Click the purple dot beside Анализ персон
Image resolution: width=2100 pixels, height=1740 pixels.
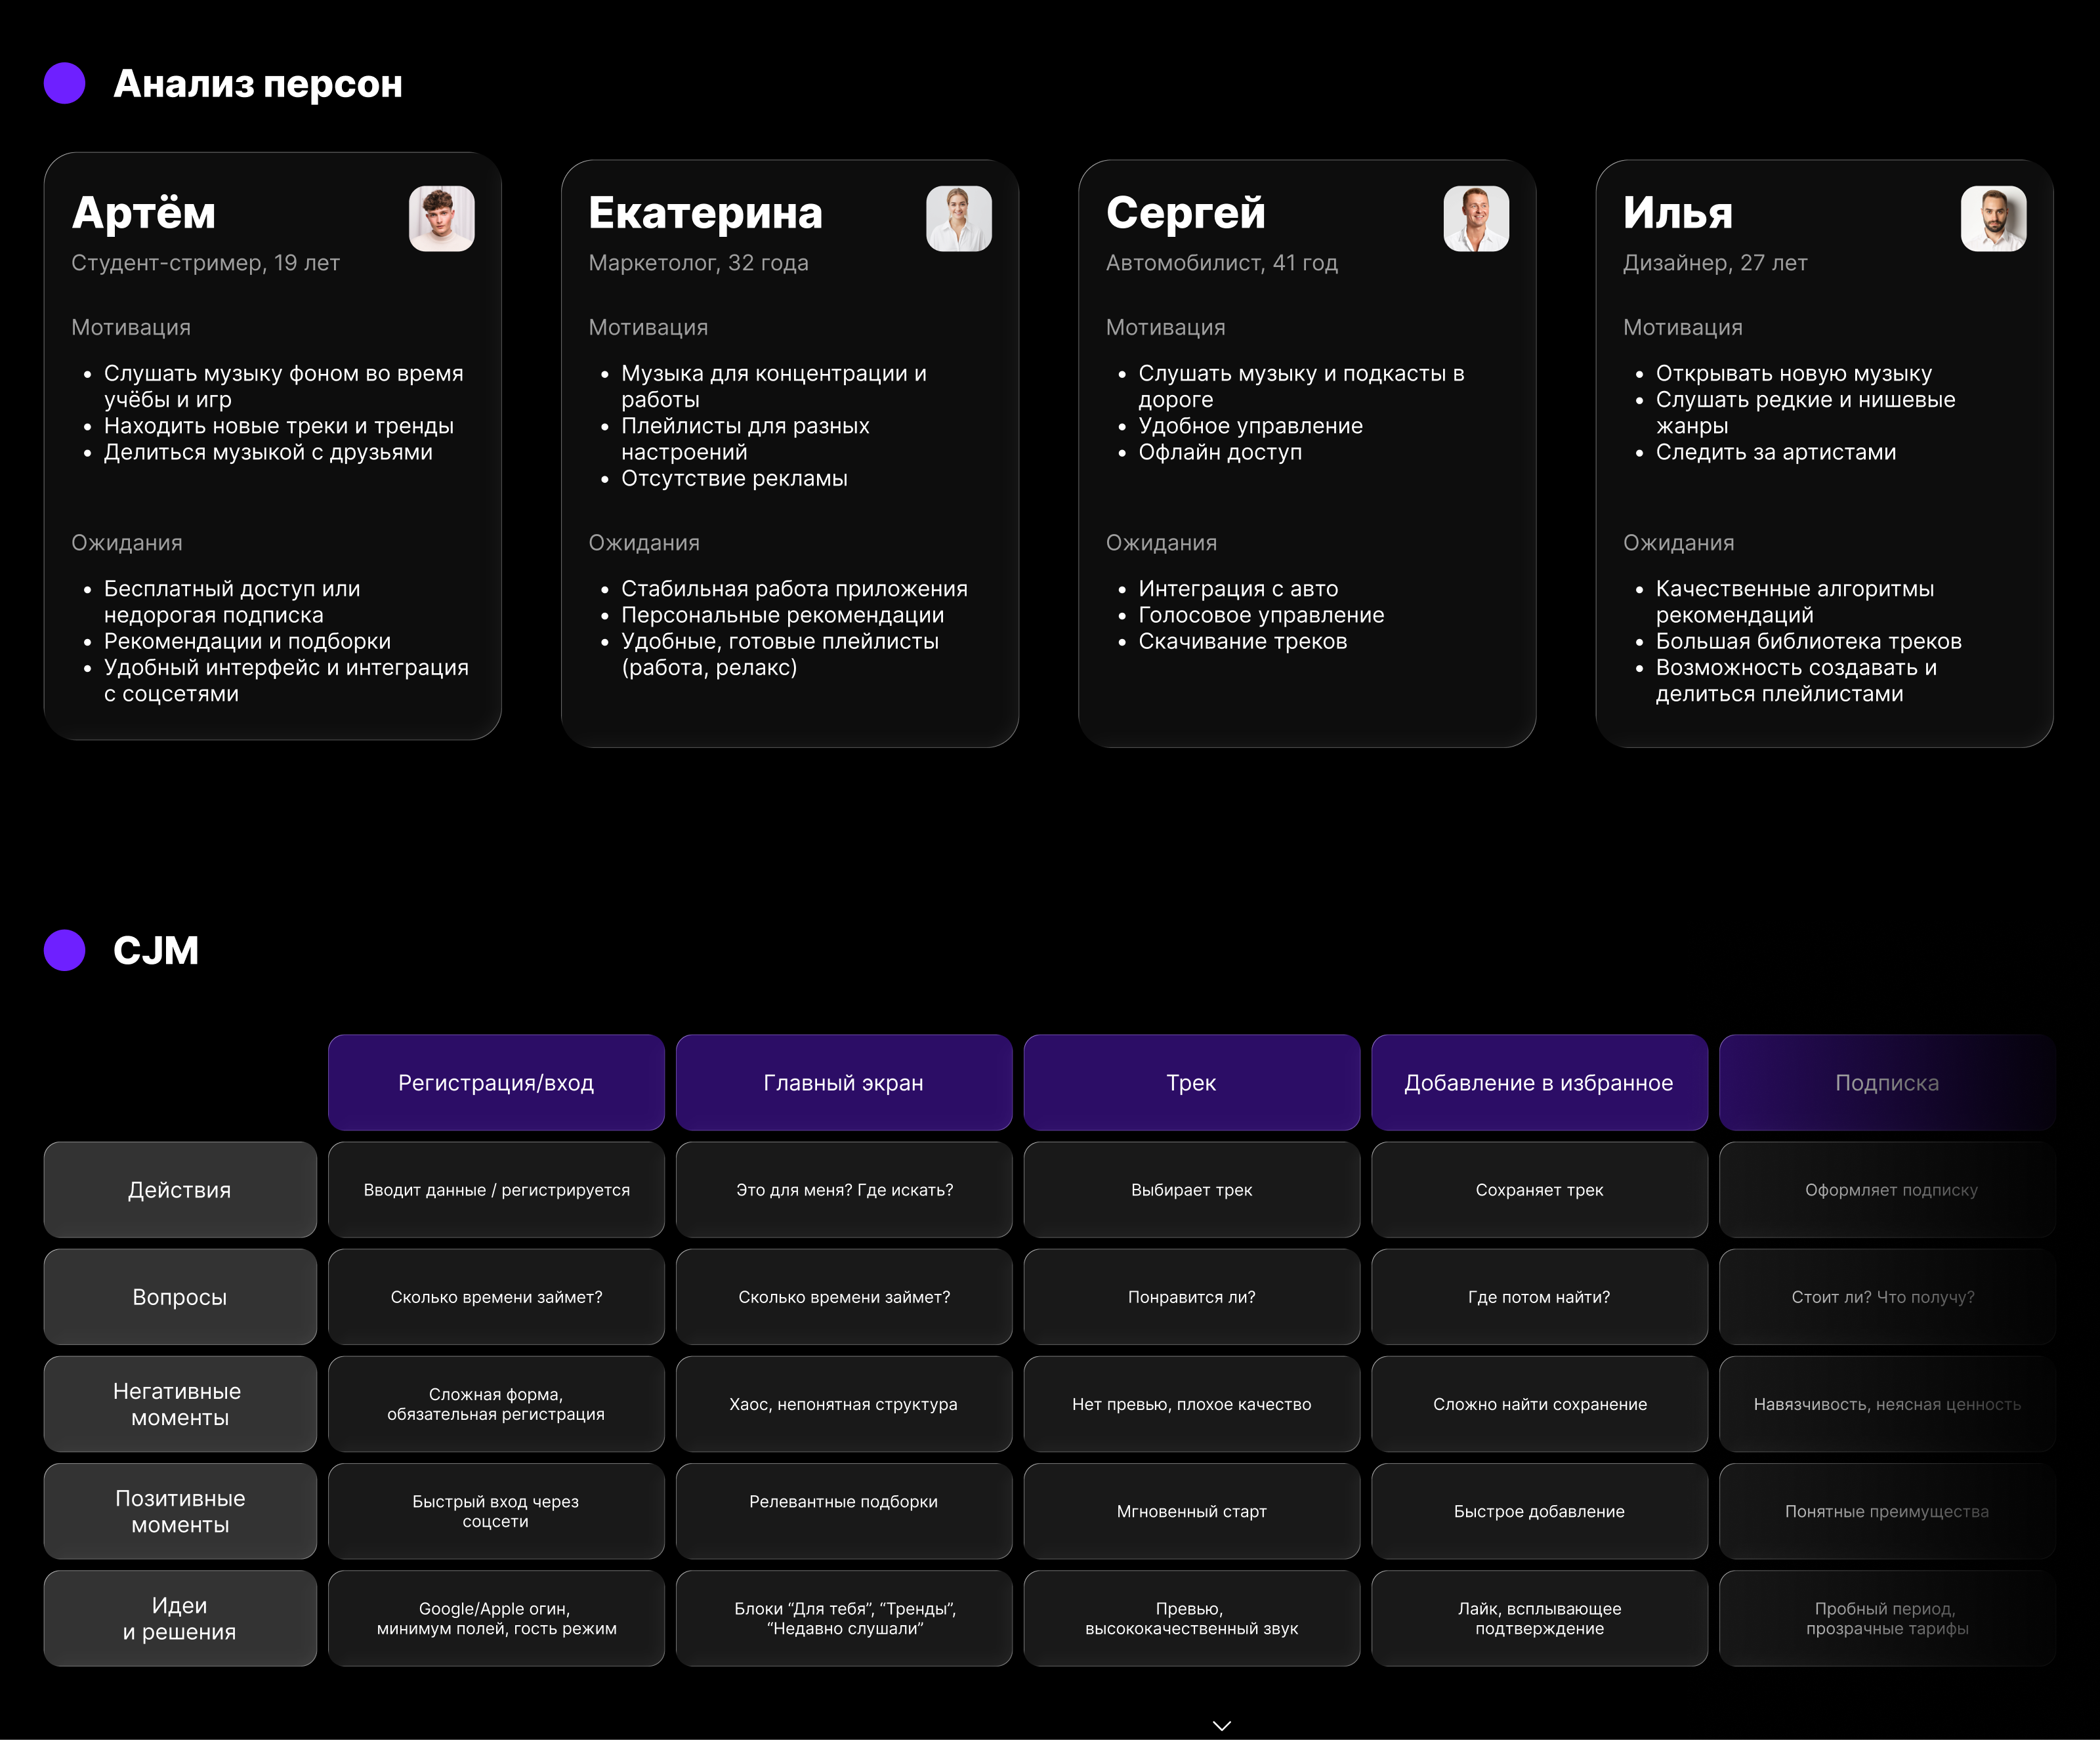coord(65,83)
